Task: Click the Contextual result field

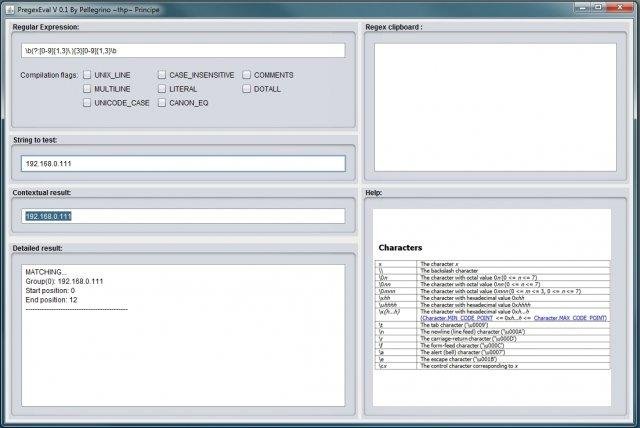Action: pos(183,216)
